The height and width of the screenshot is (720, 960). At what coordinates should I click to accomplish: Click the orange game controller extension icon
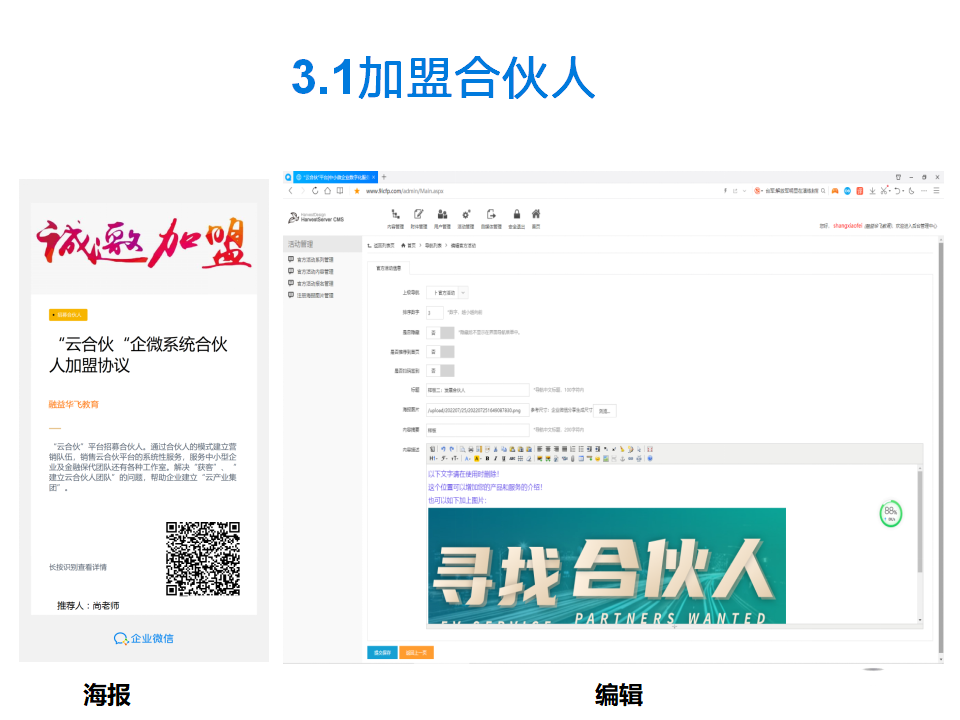(x=834, y=191)
